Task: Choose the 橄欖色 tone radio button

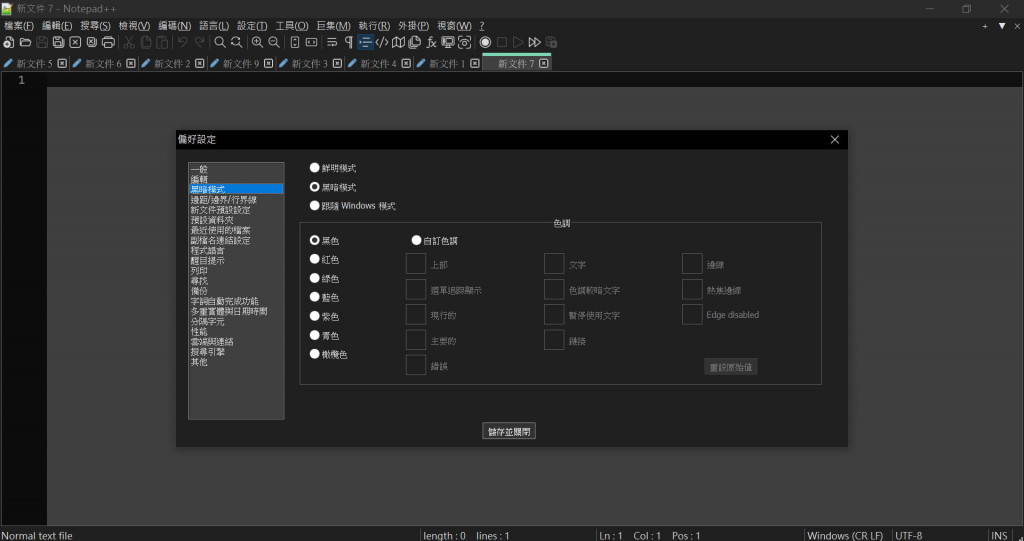Action: (315, 354)
